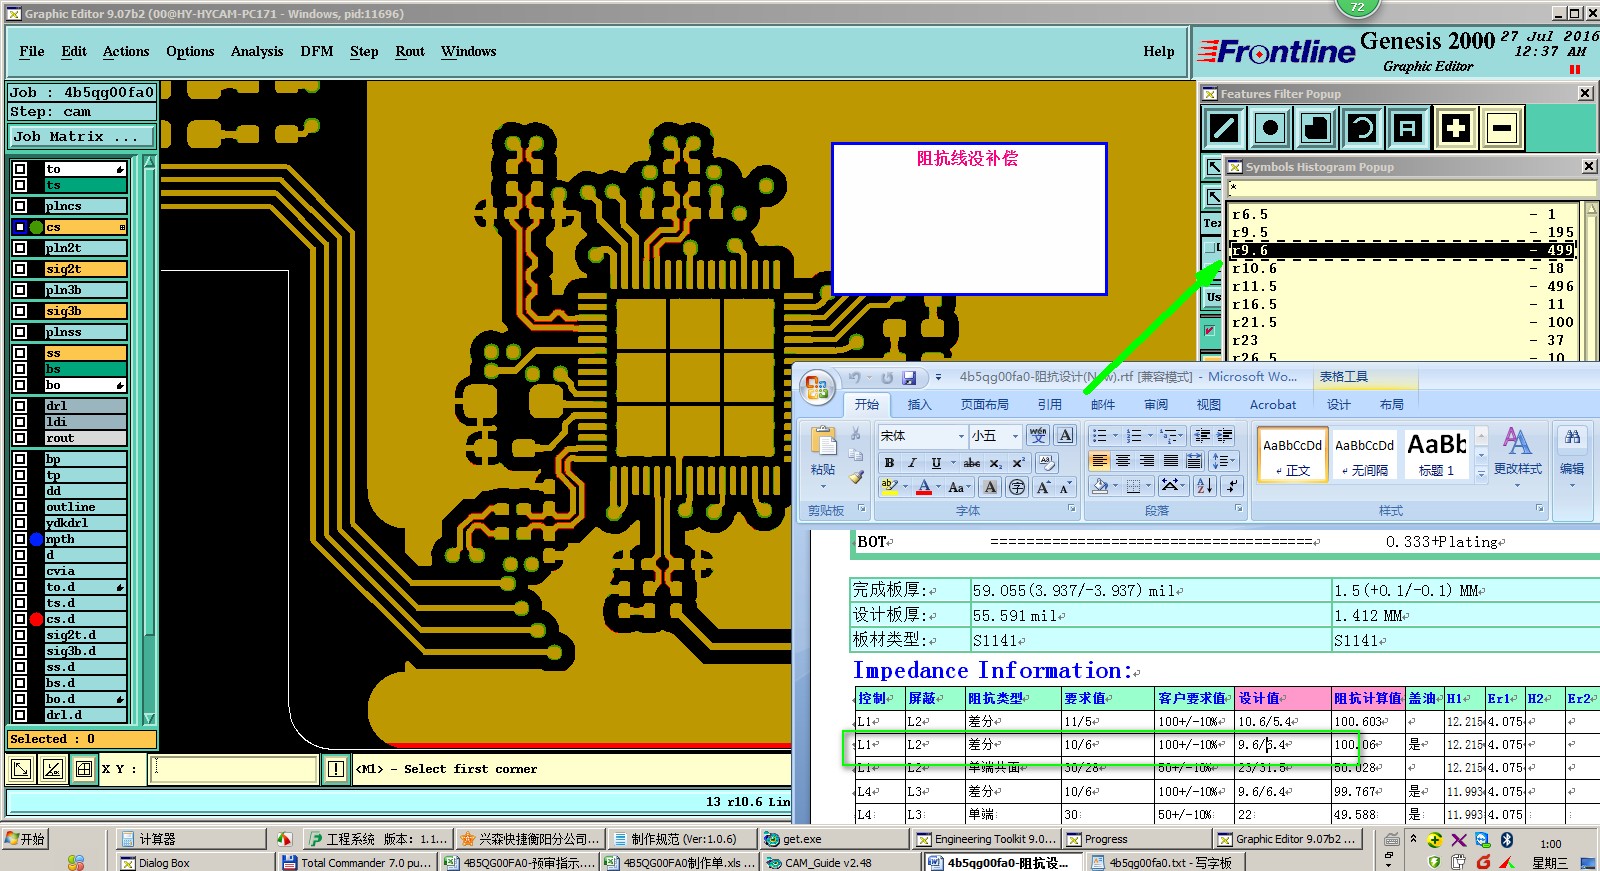Open the font size dropdown 小五
Viewport: 1600px width, 871px height.
[1015, 436]
